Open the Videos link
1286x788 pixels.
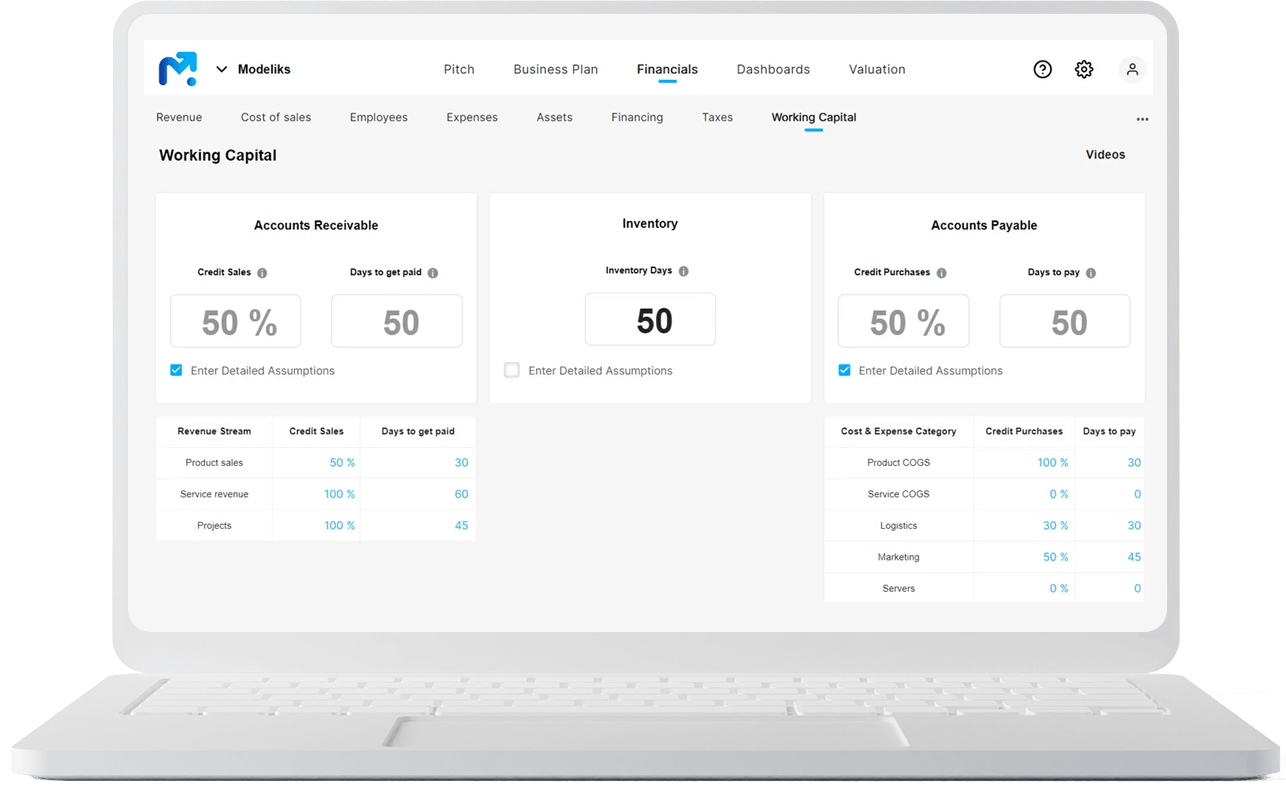coord(1105,155)
